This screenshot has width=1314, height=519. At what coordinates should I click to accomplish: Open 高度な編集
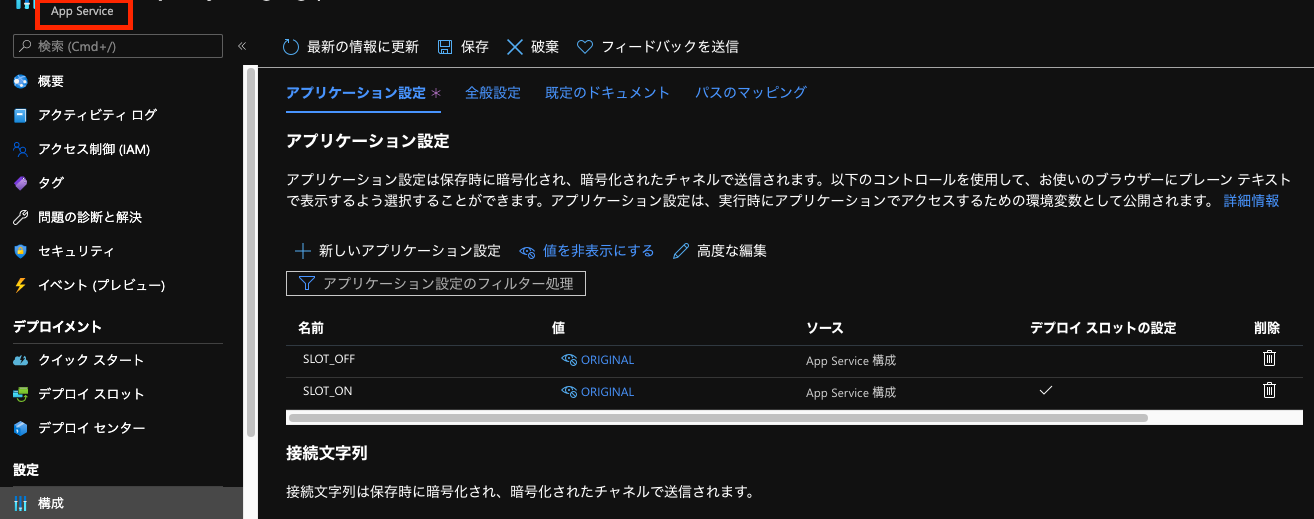pos(720,251)
